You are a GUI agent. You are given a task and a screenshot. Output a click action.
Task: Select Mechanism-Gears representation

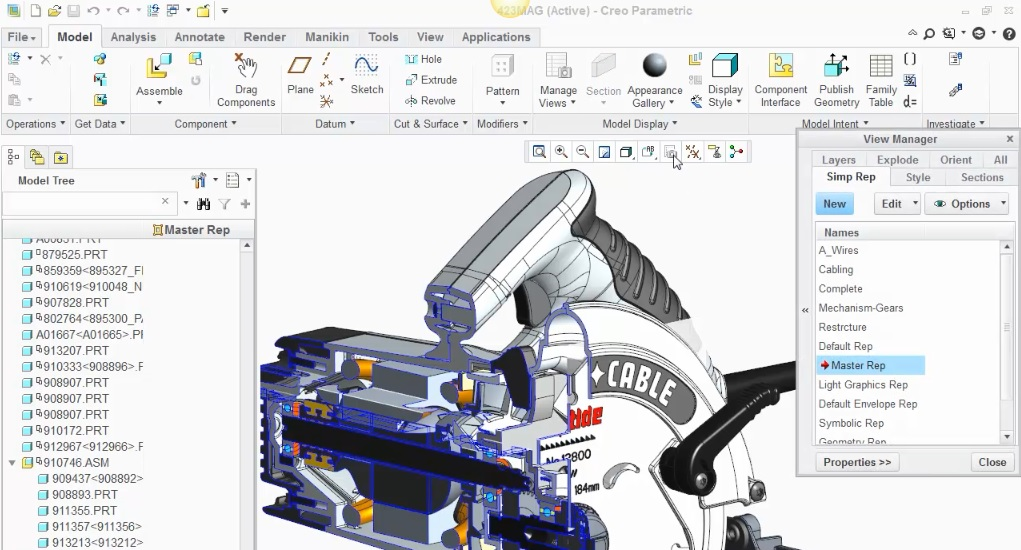(x=860, y=308)
